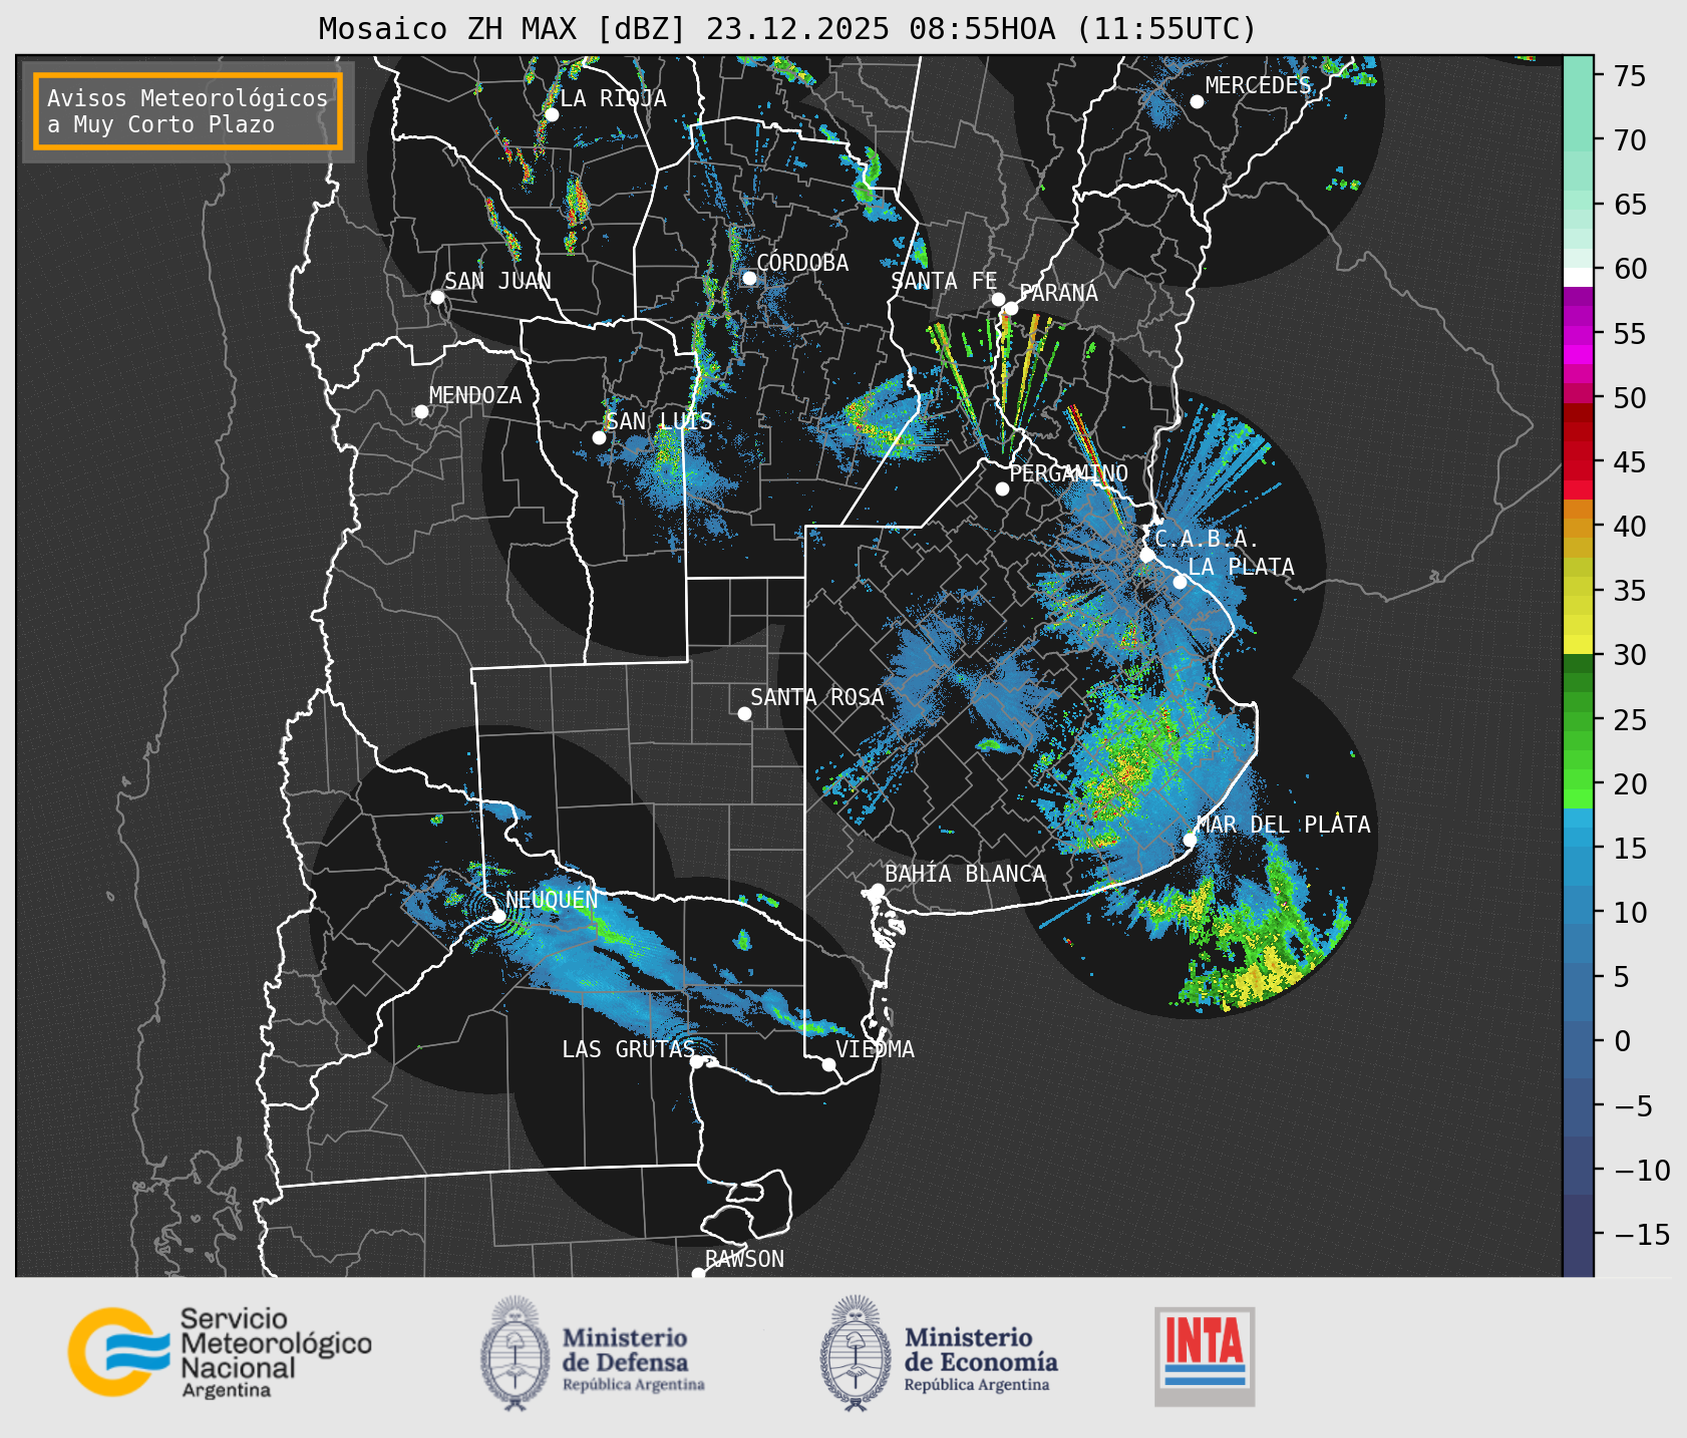Click the INTA logo

tap(1204, 1356)
